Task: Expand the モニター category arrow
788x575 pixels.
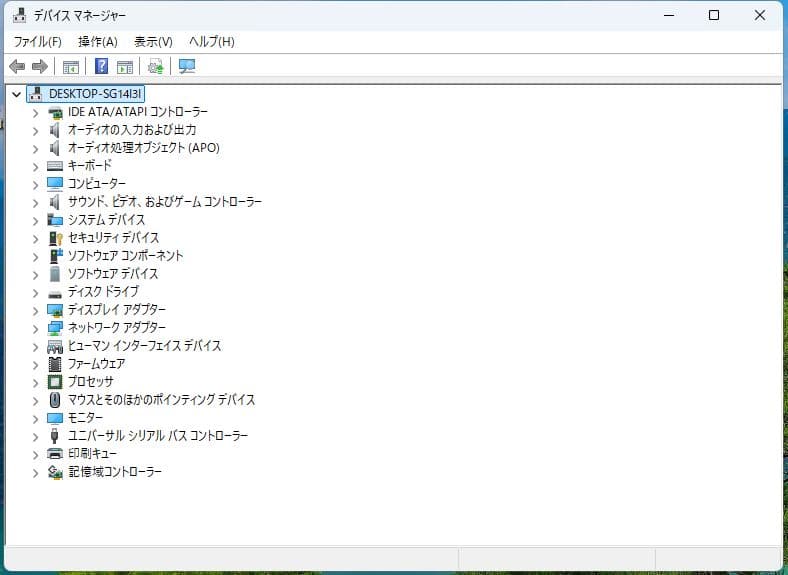Action: (35, 419)
